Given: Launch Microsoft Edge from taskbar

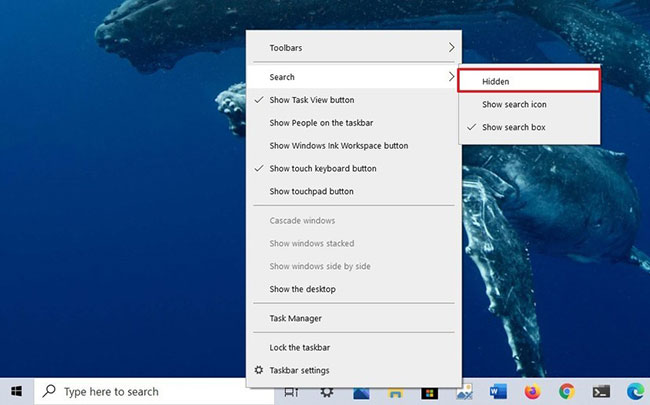Looking at the screenshot, I should 635,391.
